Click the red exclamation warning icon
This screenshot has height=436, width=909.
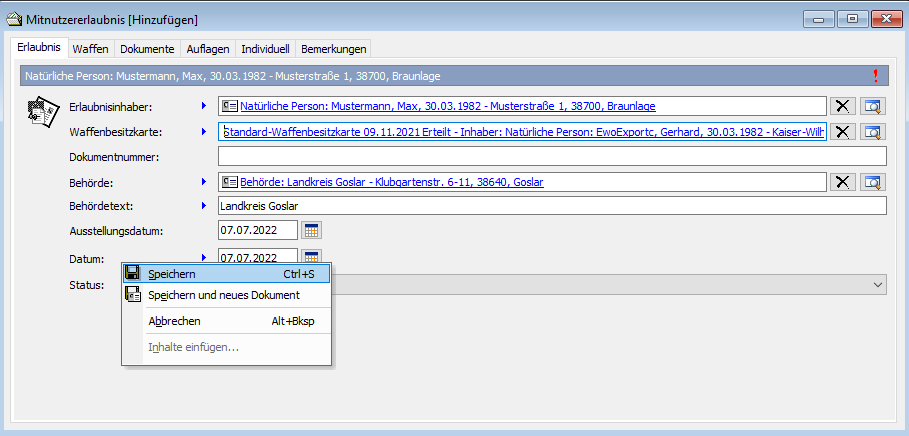click(x=876, y=76)
